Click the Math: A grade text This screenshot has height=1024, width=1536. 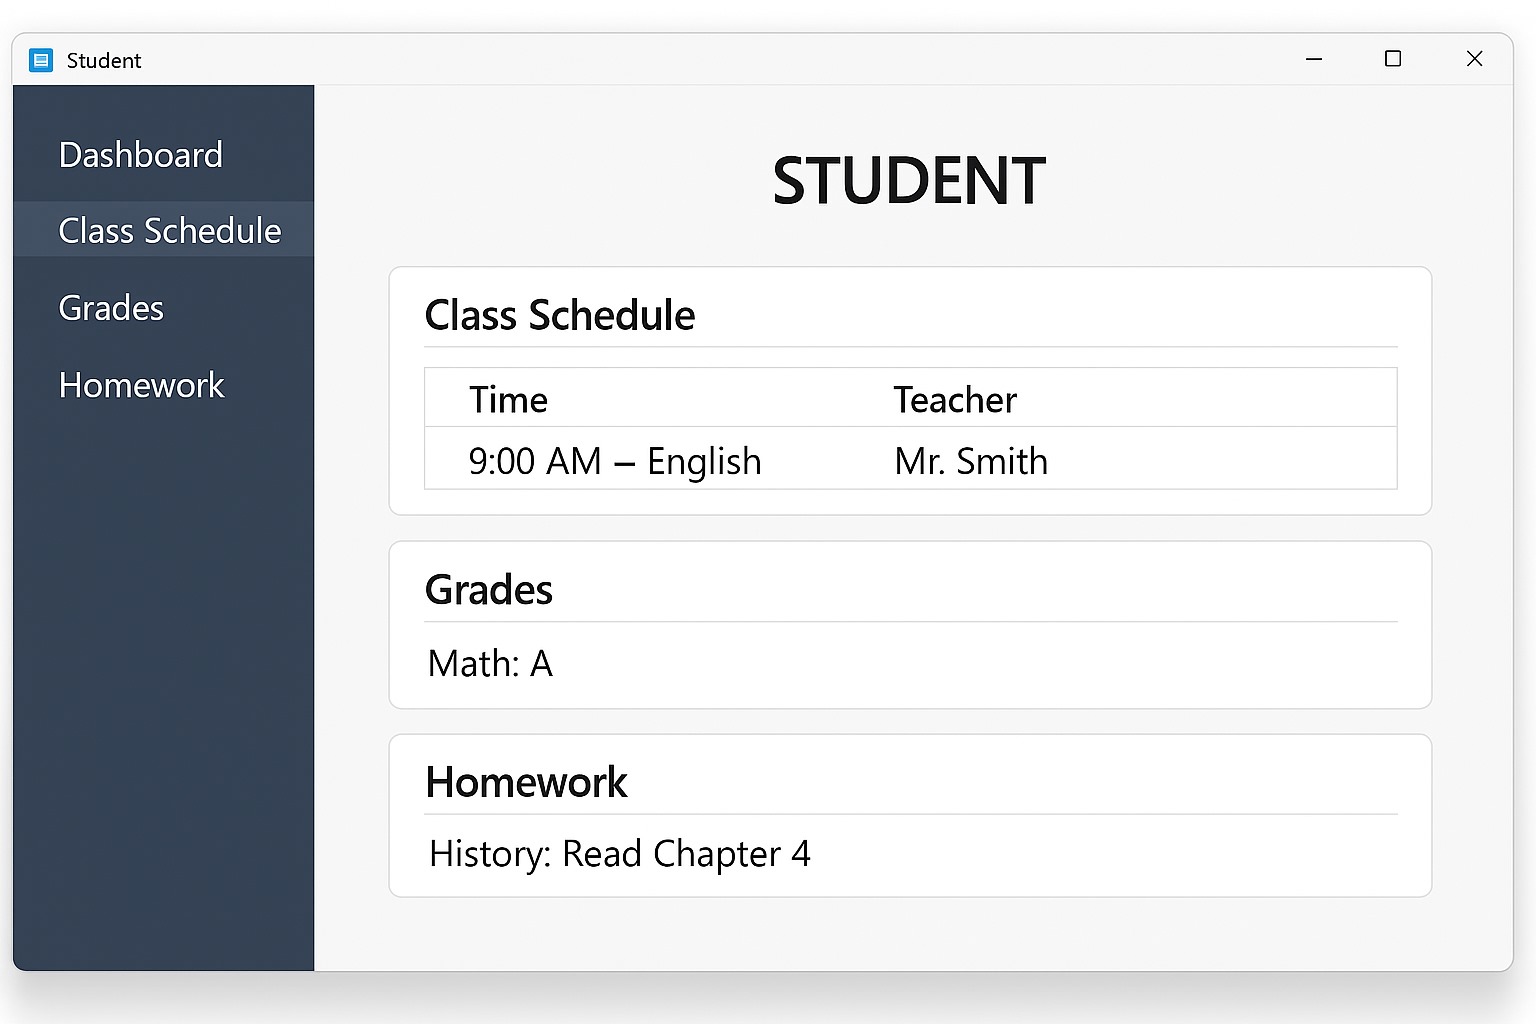[490, 663]
